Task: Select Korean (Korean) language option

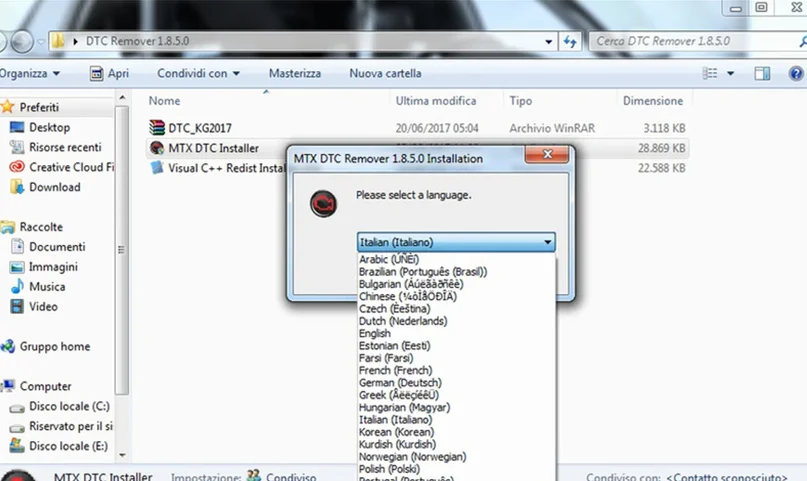Action: tap(456, 432)
